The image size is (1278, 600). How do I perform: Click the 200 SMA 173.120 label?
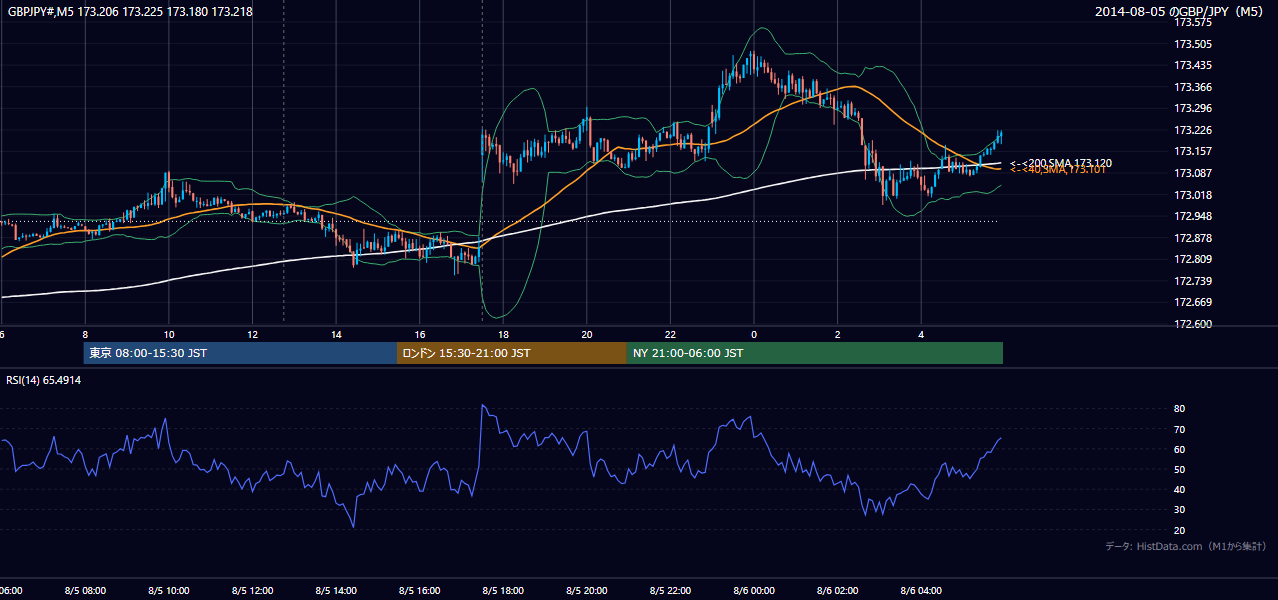(x=1061, y=162)
